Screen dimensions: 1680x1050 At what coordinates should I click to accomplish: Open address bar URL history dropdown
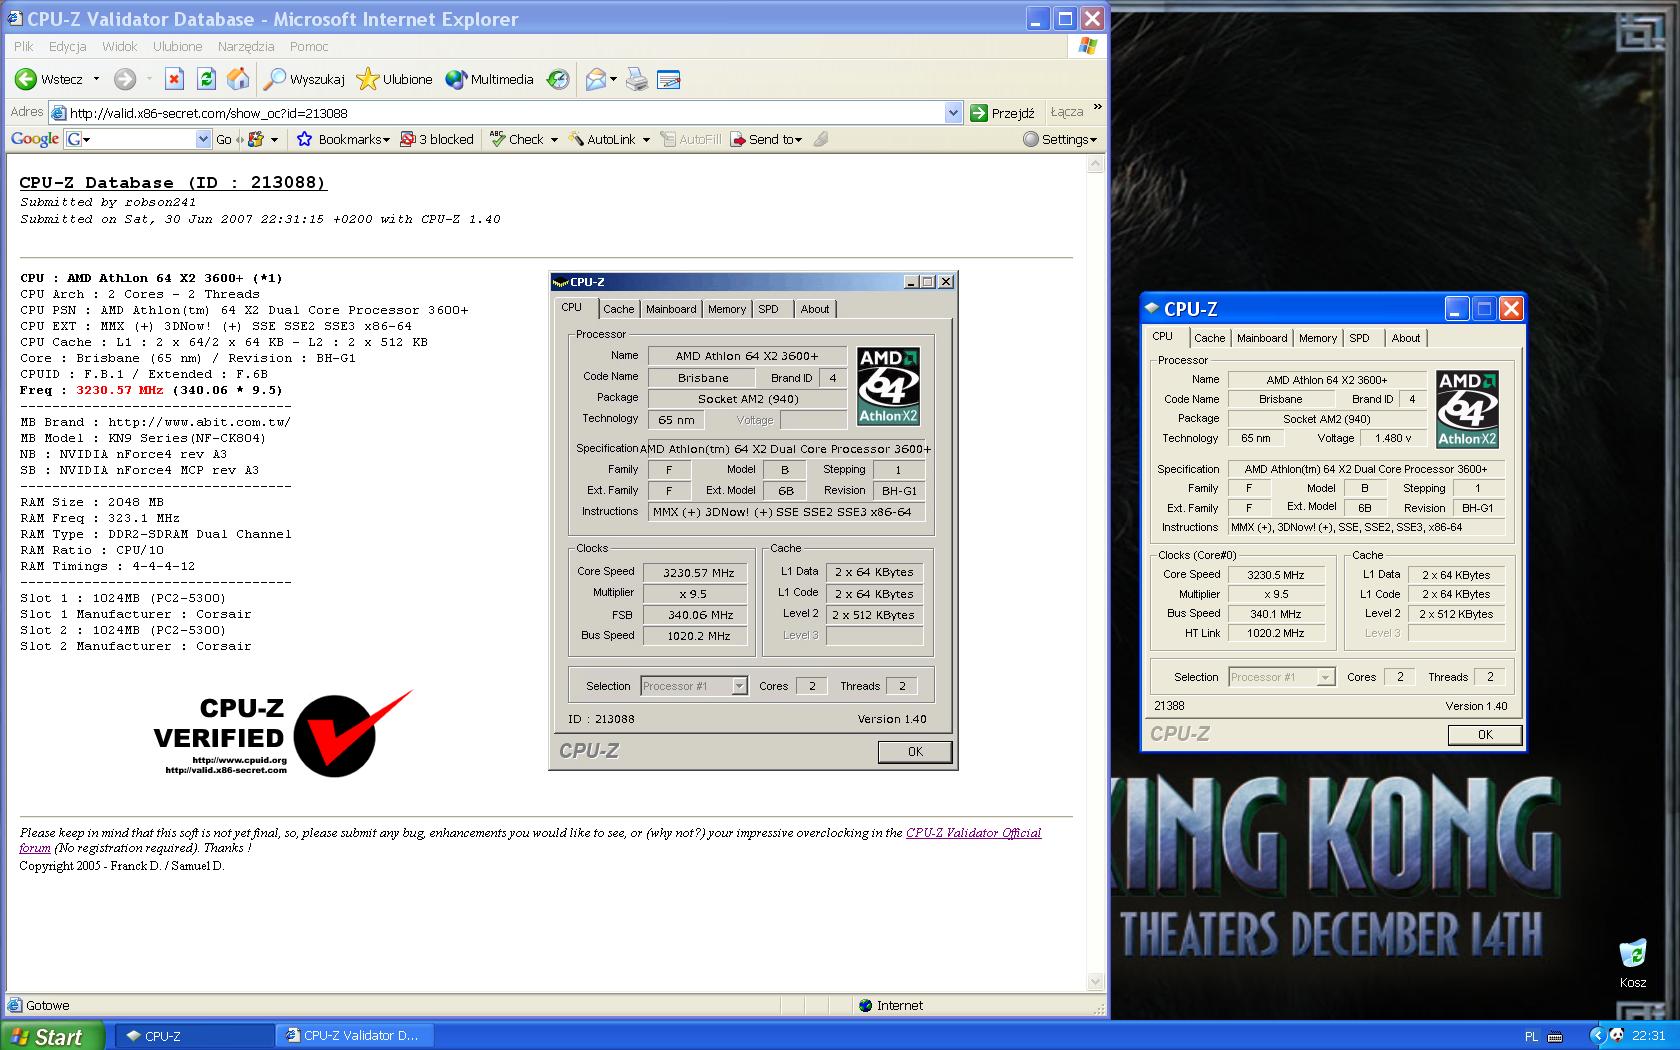953,113
